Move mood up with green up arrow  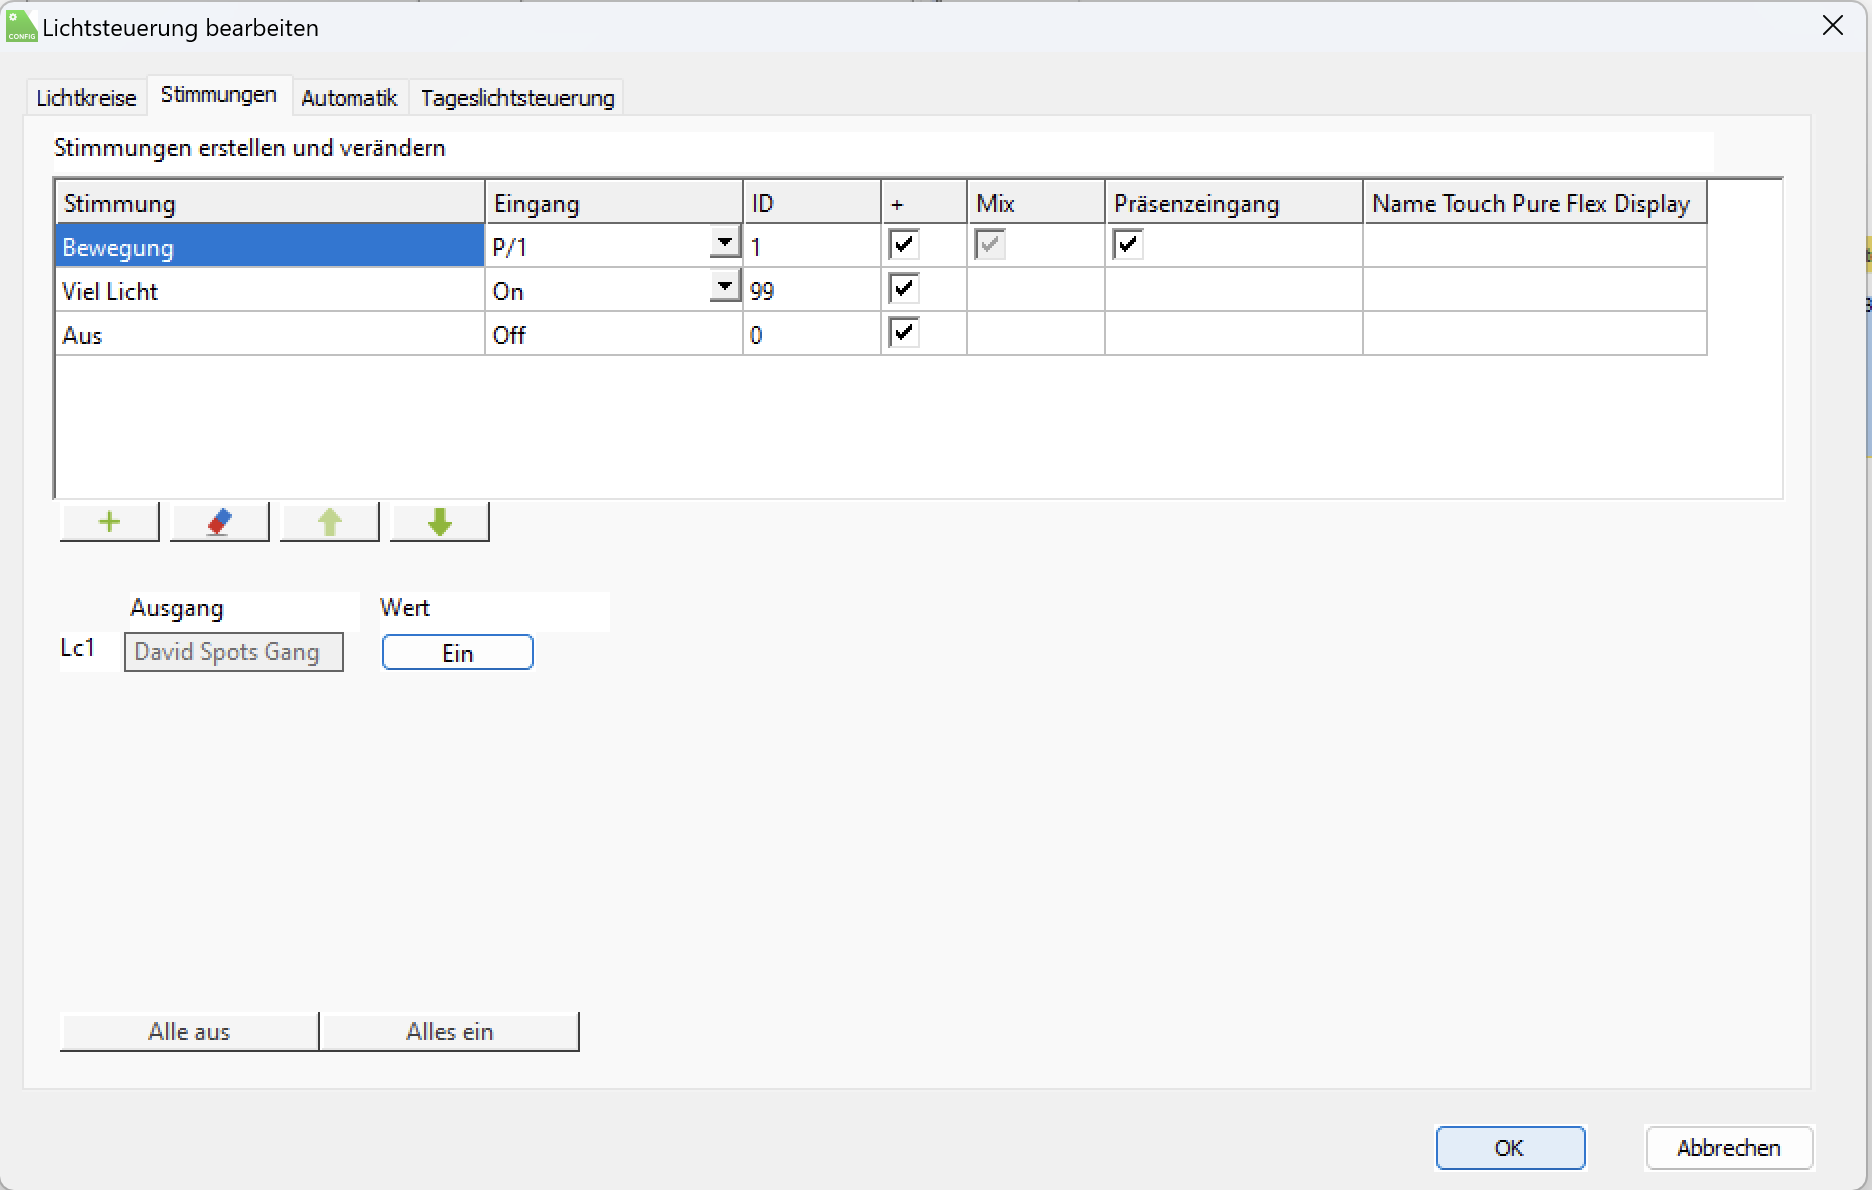[x=329, y=522]
